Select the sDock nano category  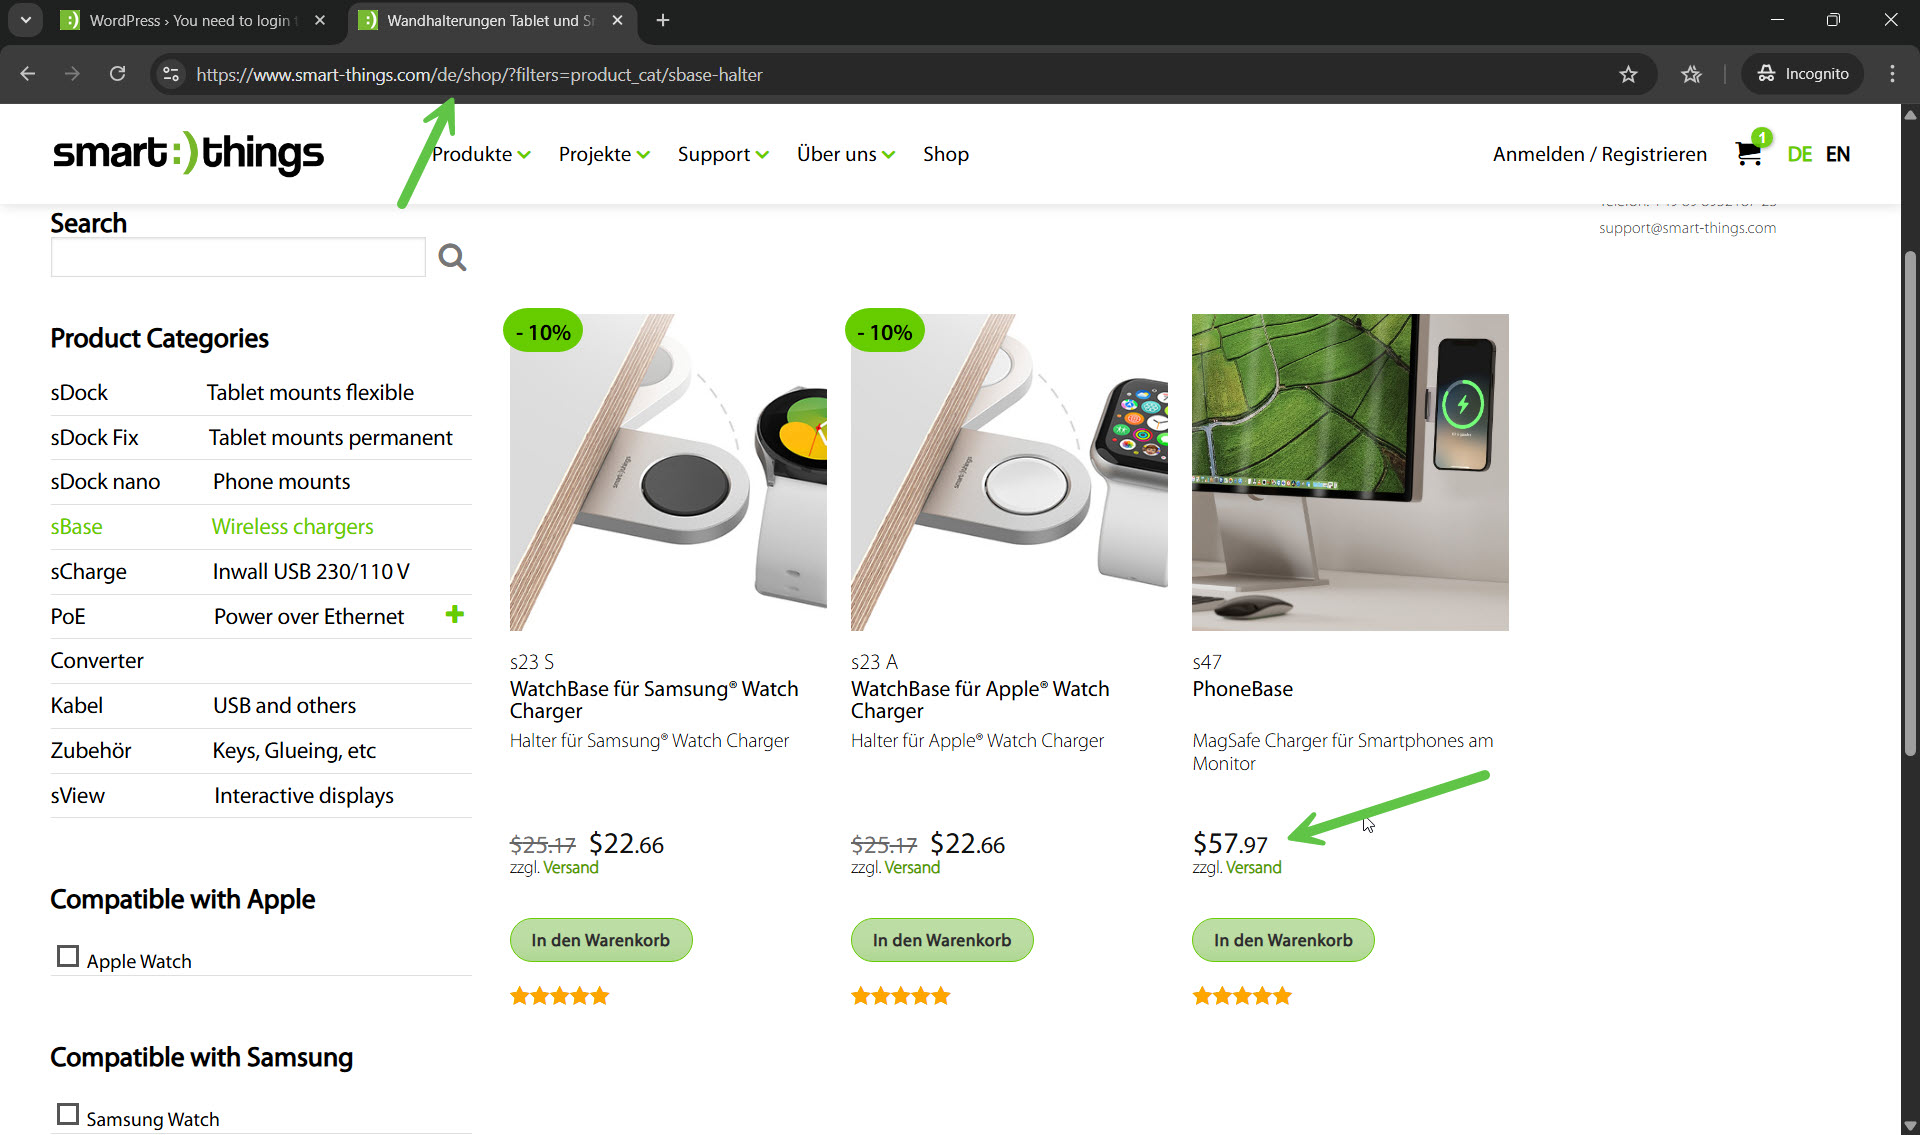pos(261,481)
